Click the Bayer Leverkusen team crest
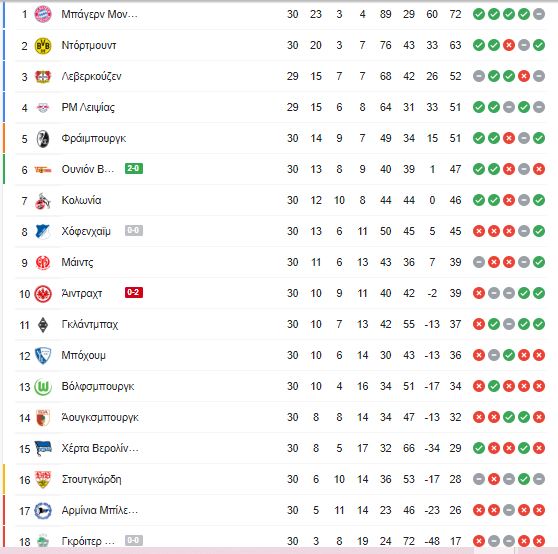This screenshot has width=558, height=554. point(43,76)
